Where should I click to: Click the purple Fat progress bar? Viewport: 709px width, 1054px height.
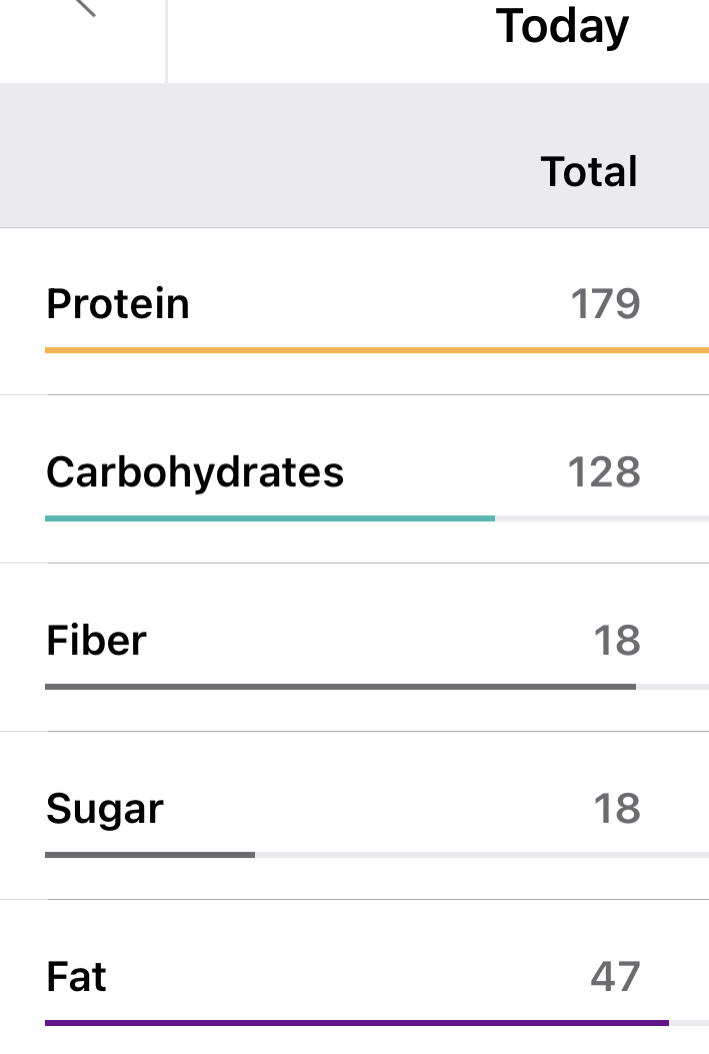point(356,1022)
